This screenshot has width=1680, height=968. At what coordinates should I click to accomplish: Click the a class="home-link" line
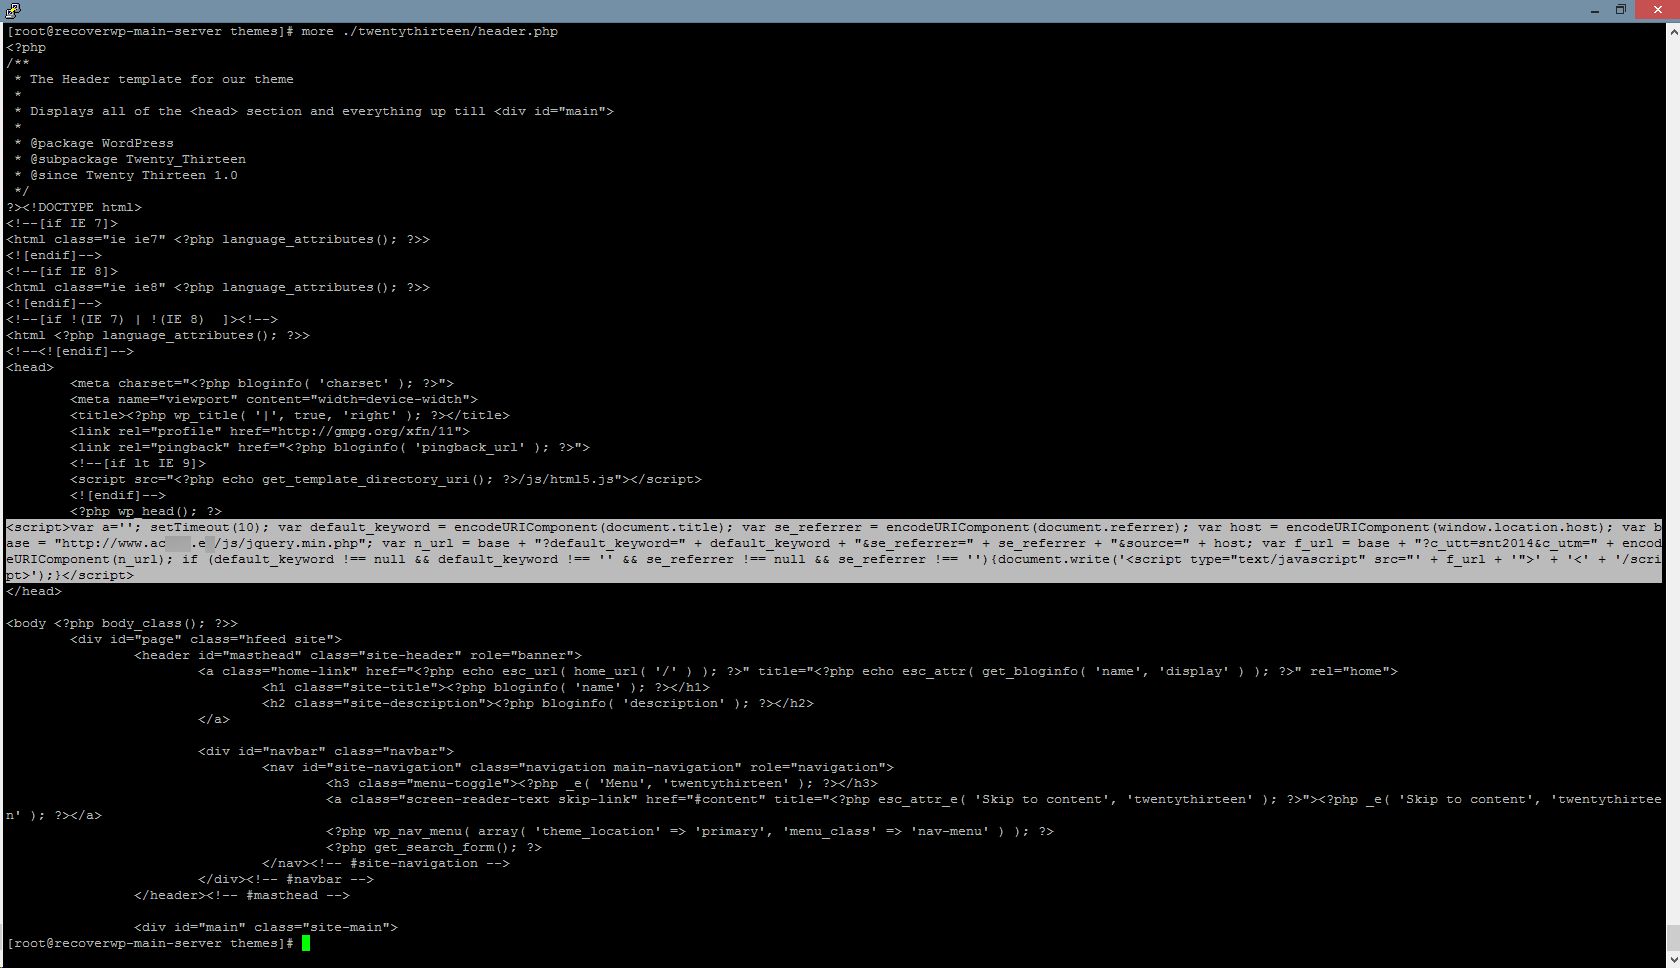coord(798,671)
